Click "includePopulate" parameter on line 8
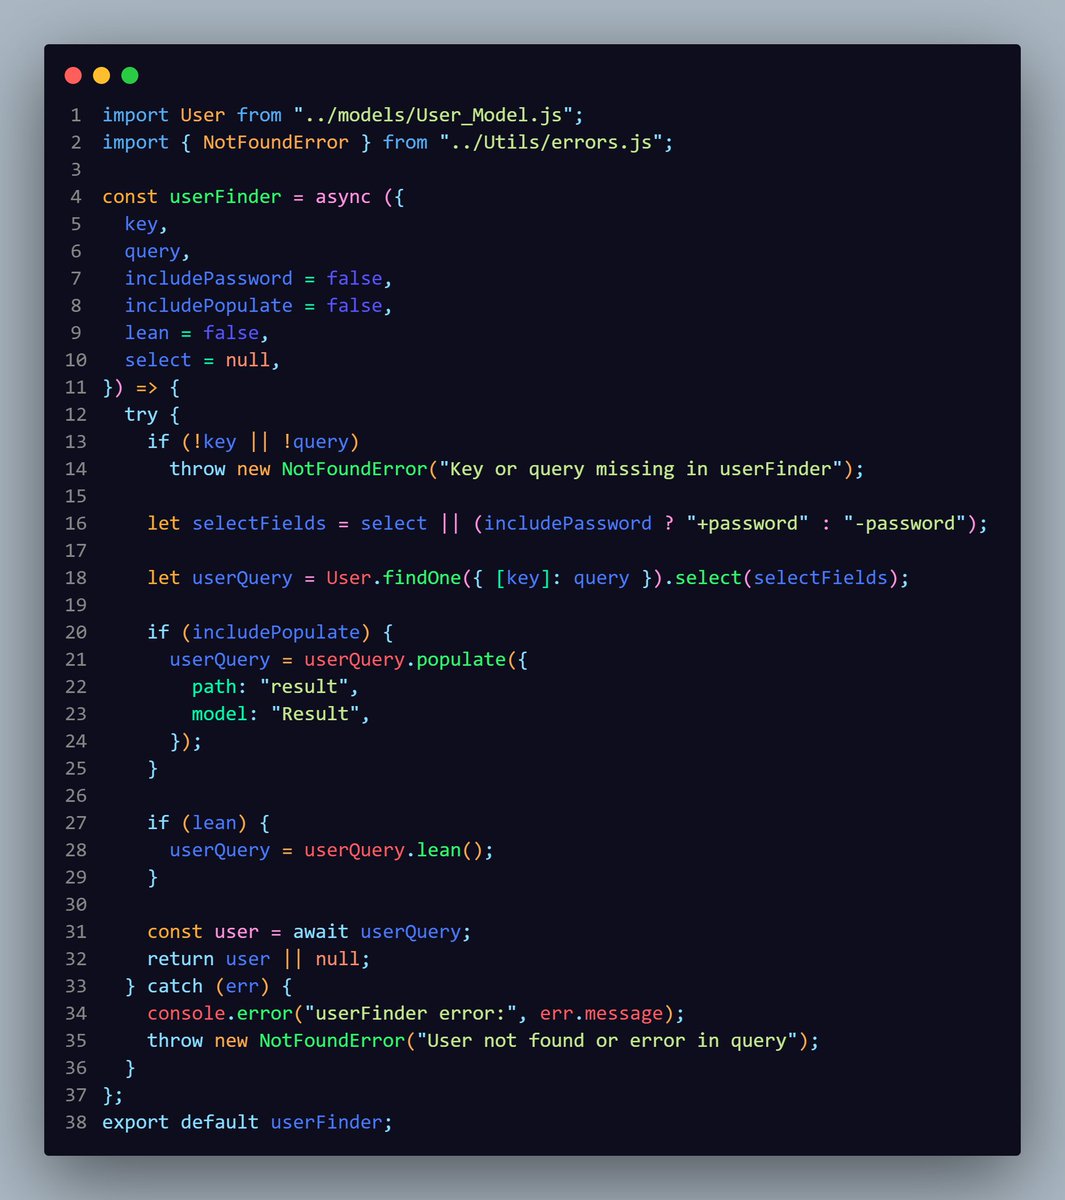 [x=209, y=305]
